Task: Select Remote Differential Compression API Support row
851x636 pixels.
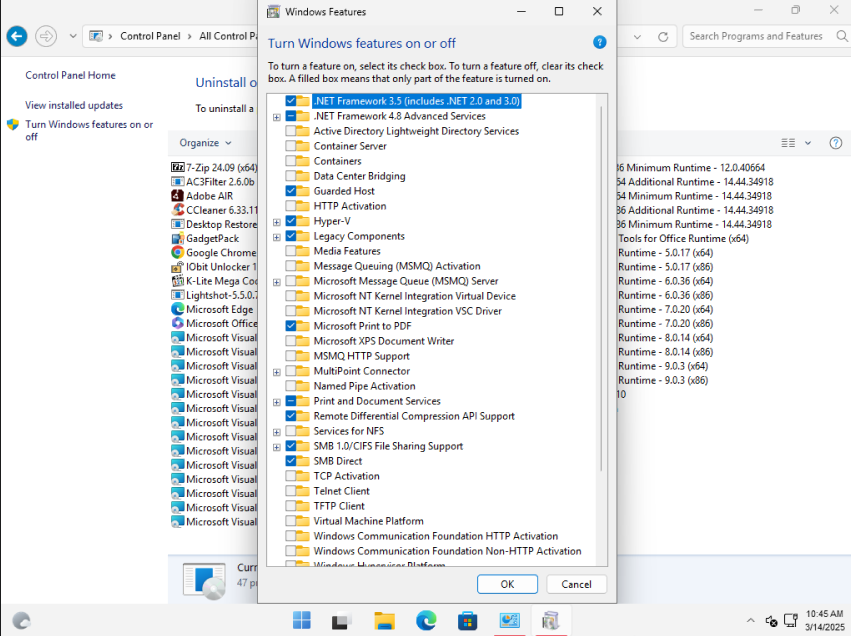Action: (414, 416)
